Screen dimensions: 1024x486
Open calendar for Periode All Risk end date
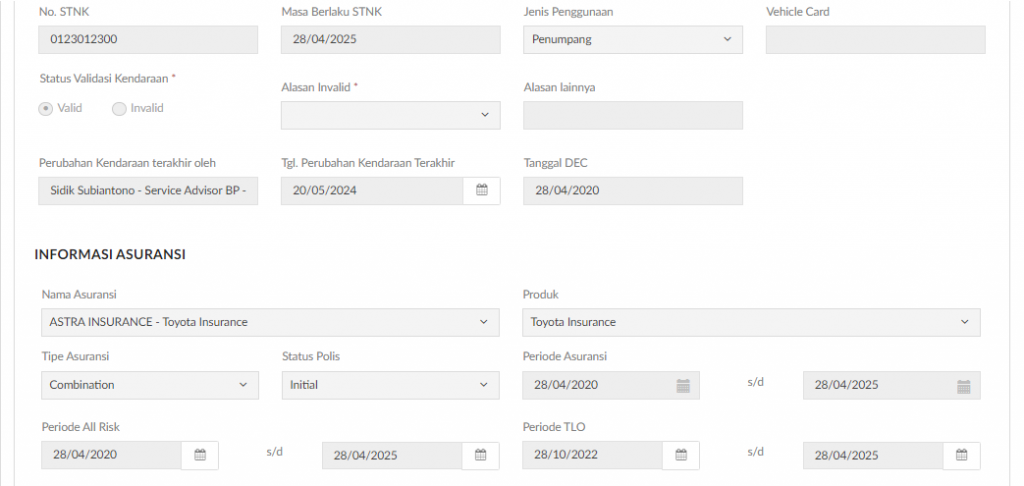click(481, 455)
